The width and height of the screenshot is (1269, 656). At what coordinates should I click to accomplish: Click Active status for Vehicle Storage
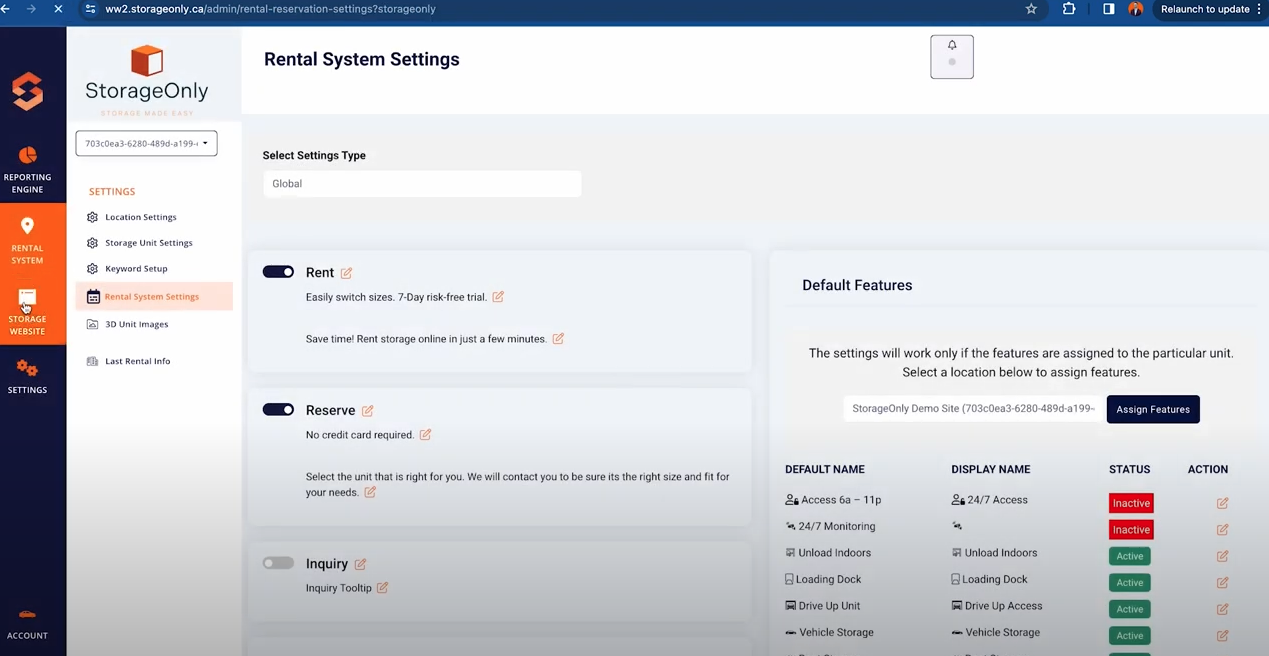point(1130,636)
